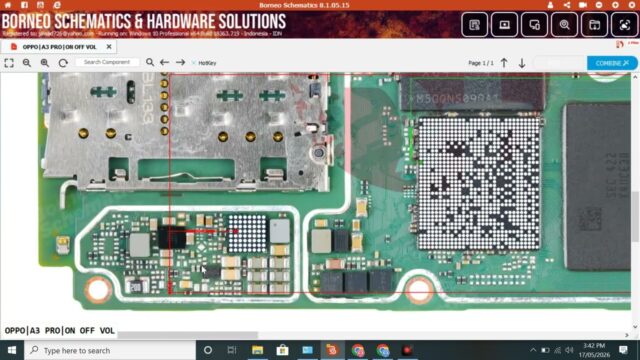Click the horizontal scrollbar thumb of viewer
Image resolution: width=640 pixels, height=360 pixels.
point(188,335)
